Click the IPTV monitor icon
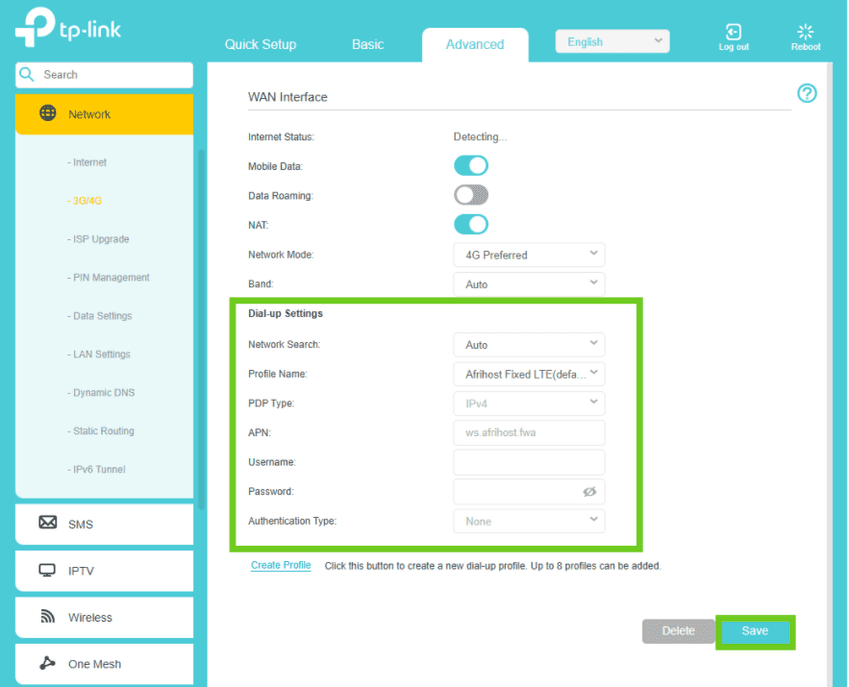 [x=47, y=570]
